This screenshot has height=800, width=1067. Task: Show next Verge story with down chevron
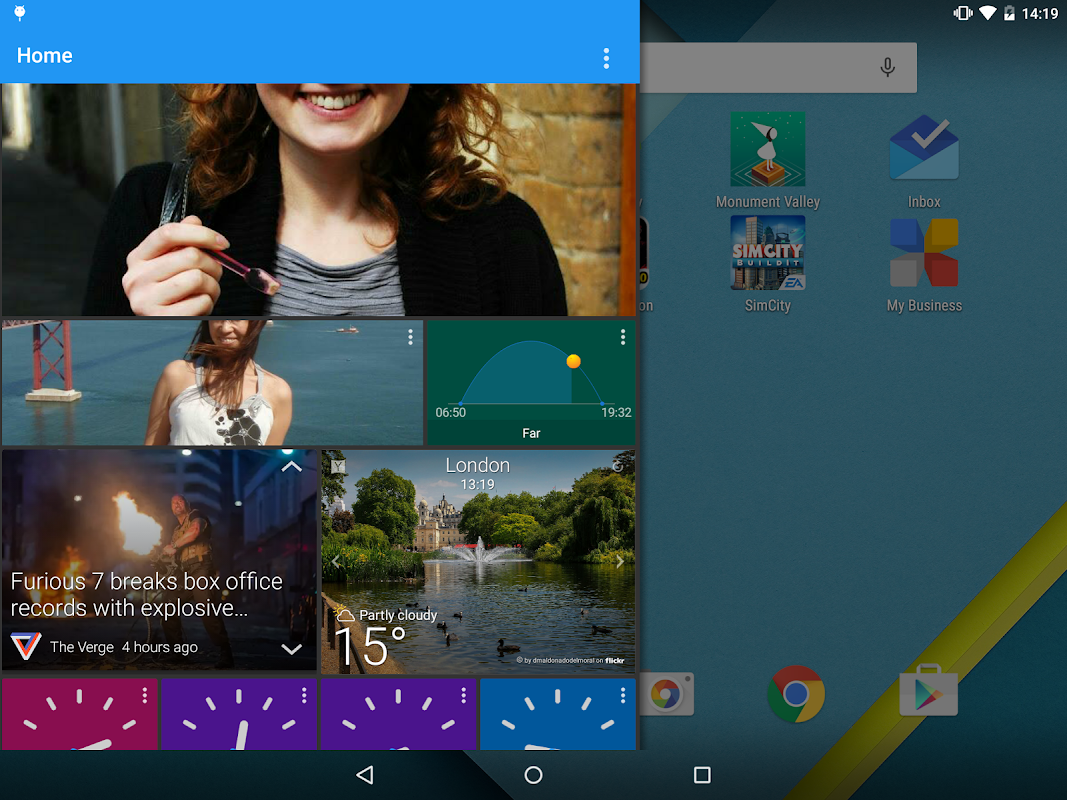291,648
